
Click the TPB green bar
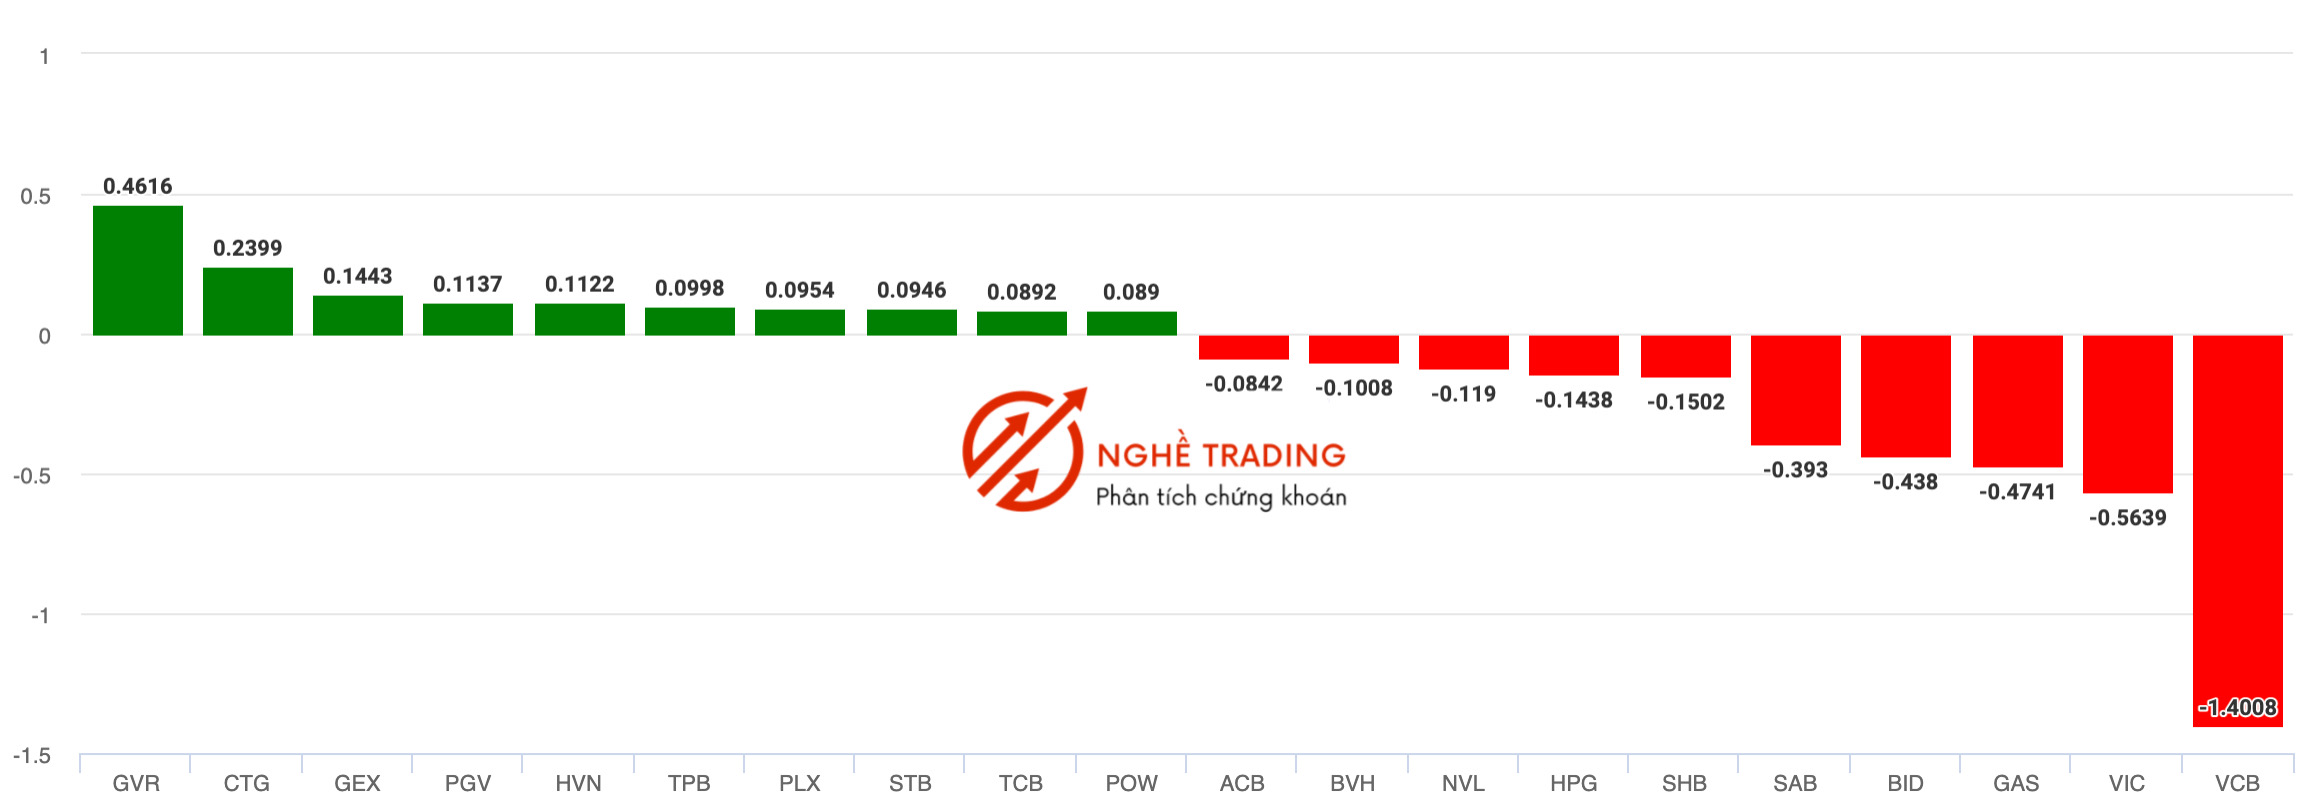tap(690, 322)
